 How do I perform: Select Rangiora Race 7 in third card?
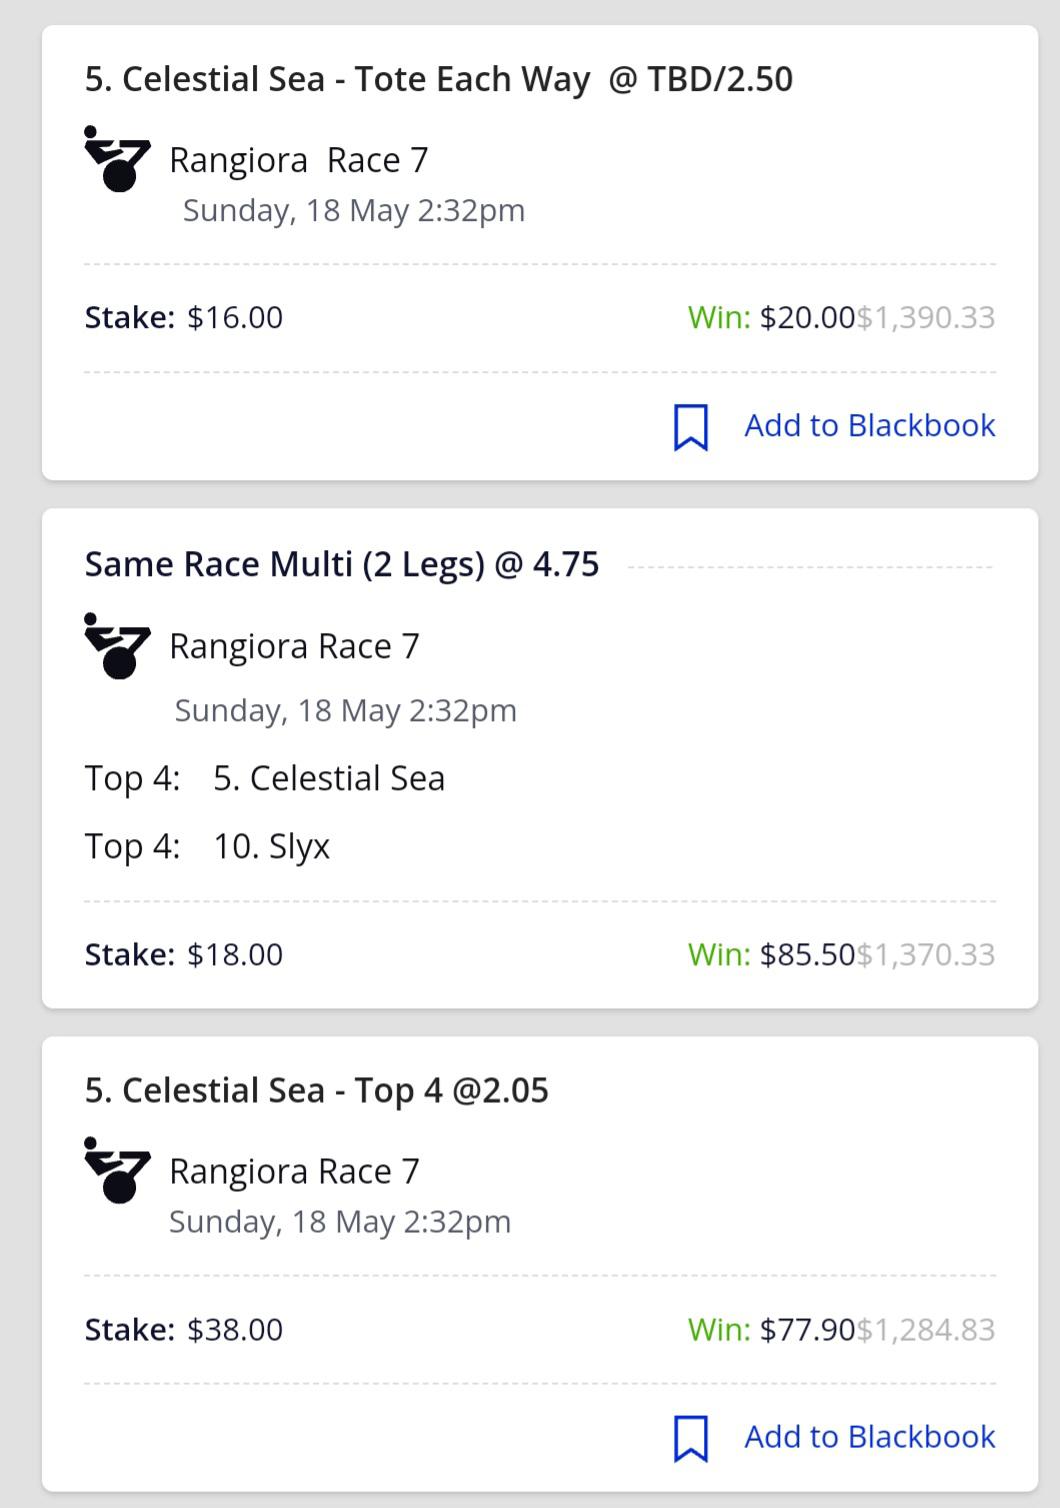tap(295, 1171)
